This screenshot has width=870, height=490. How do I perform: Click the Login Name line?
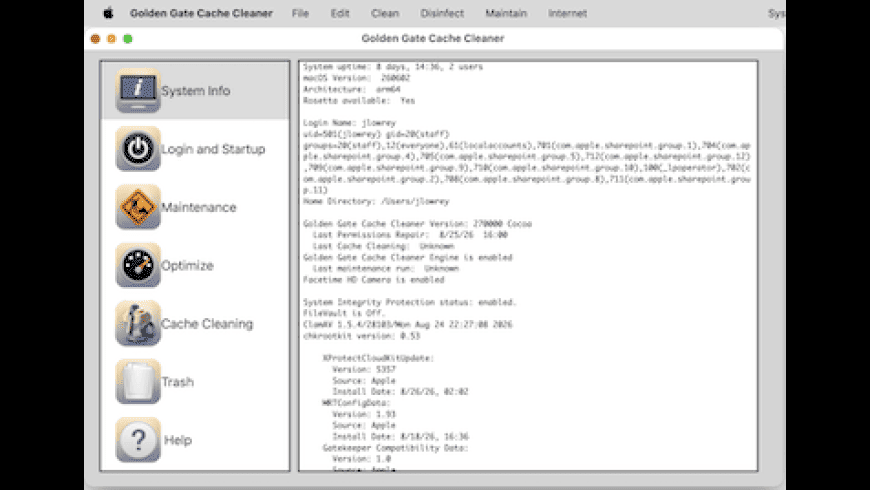[x=350, y=123]
